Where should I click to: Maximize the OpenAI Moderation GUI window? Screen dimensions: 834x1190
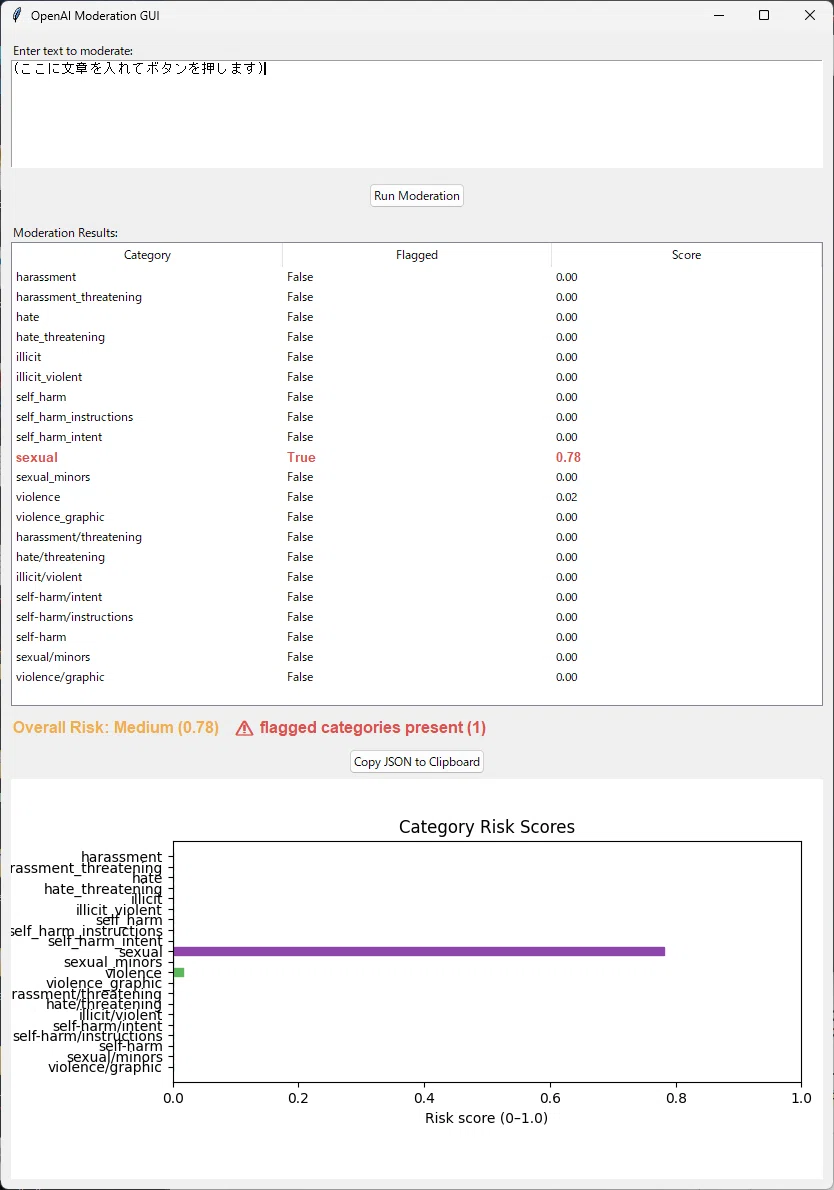[764, 15]
